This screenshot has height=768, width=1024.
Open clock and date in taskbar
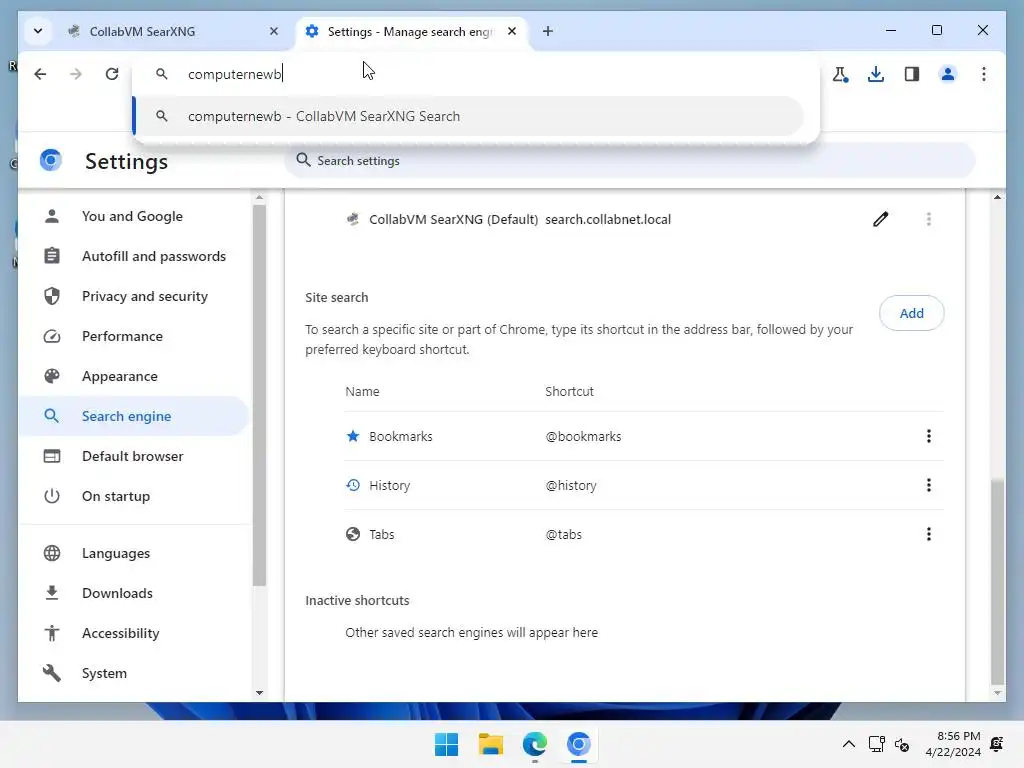pos(953,744)
